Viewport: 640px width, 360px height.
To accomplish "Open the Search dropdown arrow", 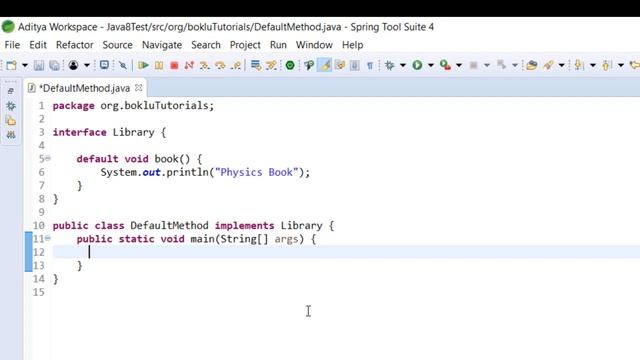I will (x=562, y=65).
